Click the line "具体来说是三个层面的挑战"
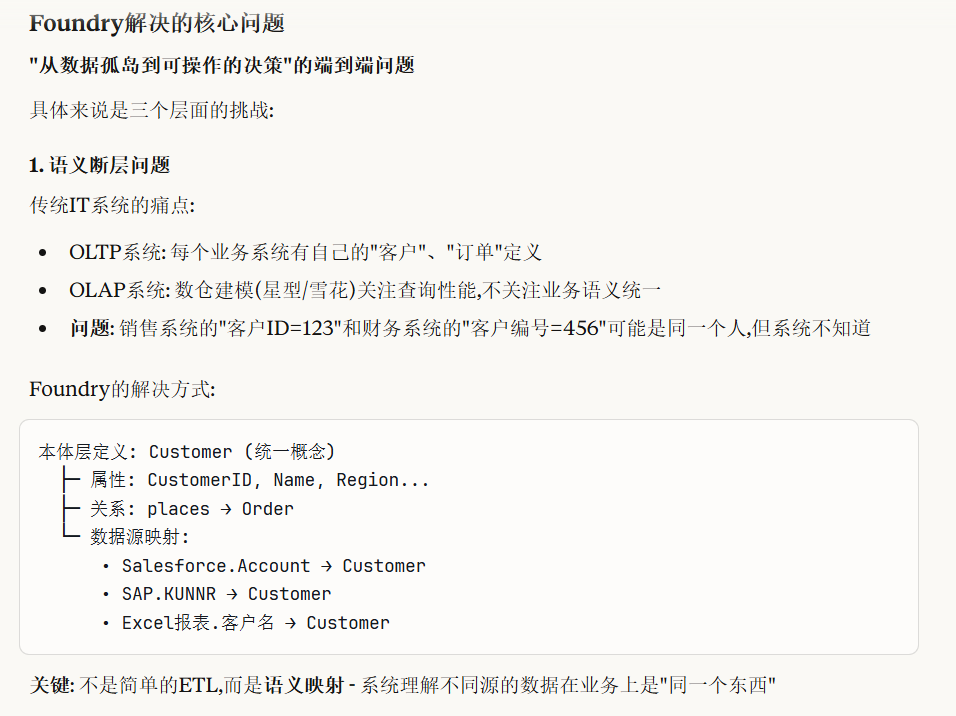 152,110
